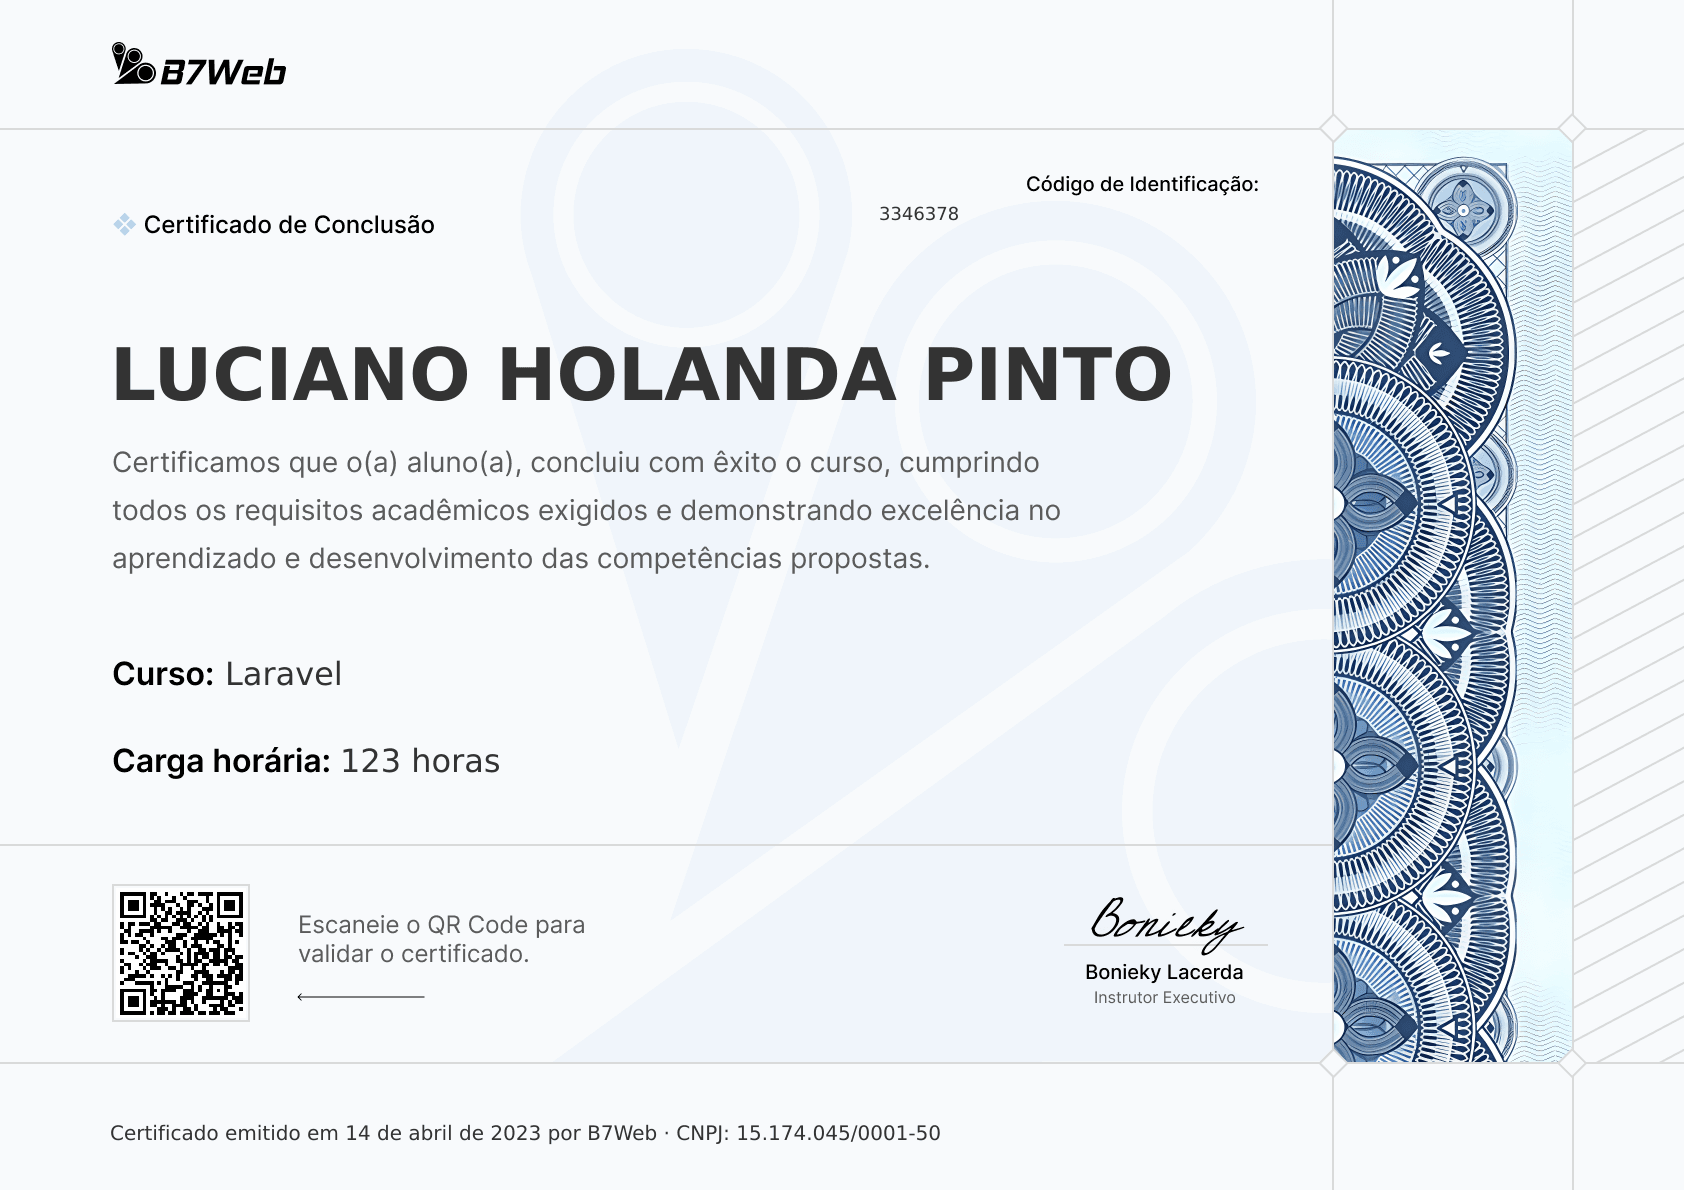Click the Bonieky Lacerda name text
1684x1190 pixels.
[1164, 972]
